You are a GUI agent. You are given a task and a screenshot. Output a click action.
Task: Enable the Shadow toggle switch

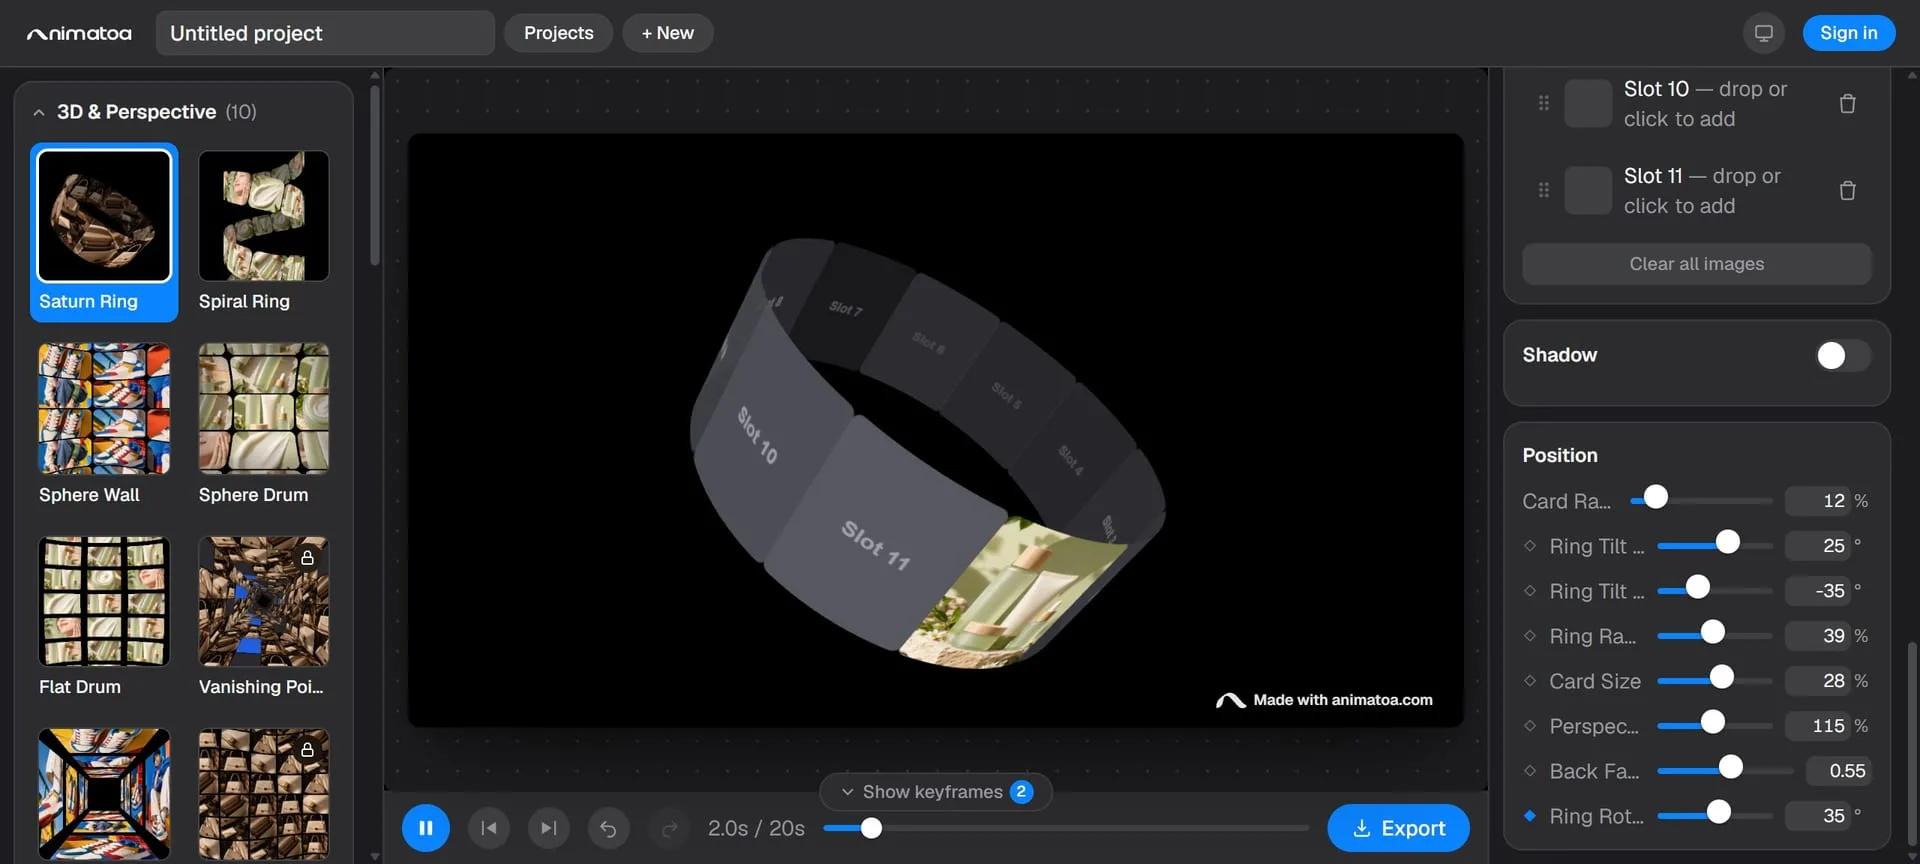pyautogui.click(x=1843, y=356)
